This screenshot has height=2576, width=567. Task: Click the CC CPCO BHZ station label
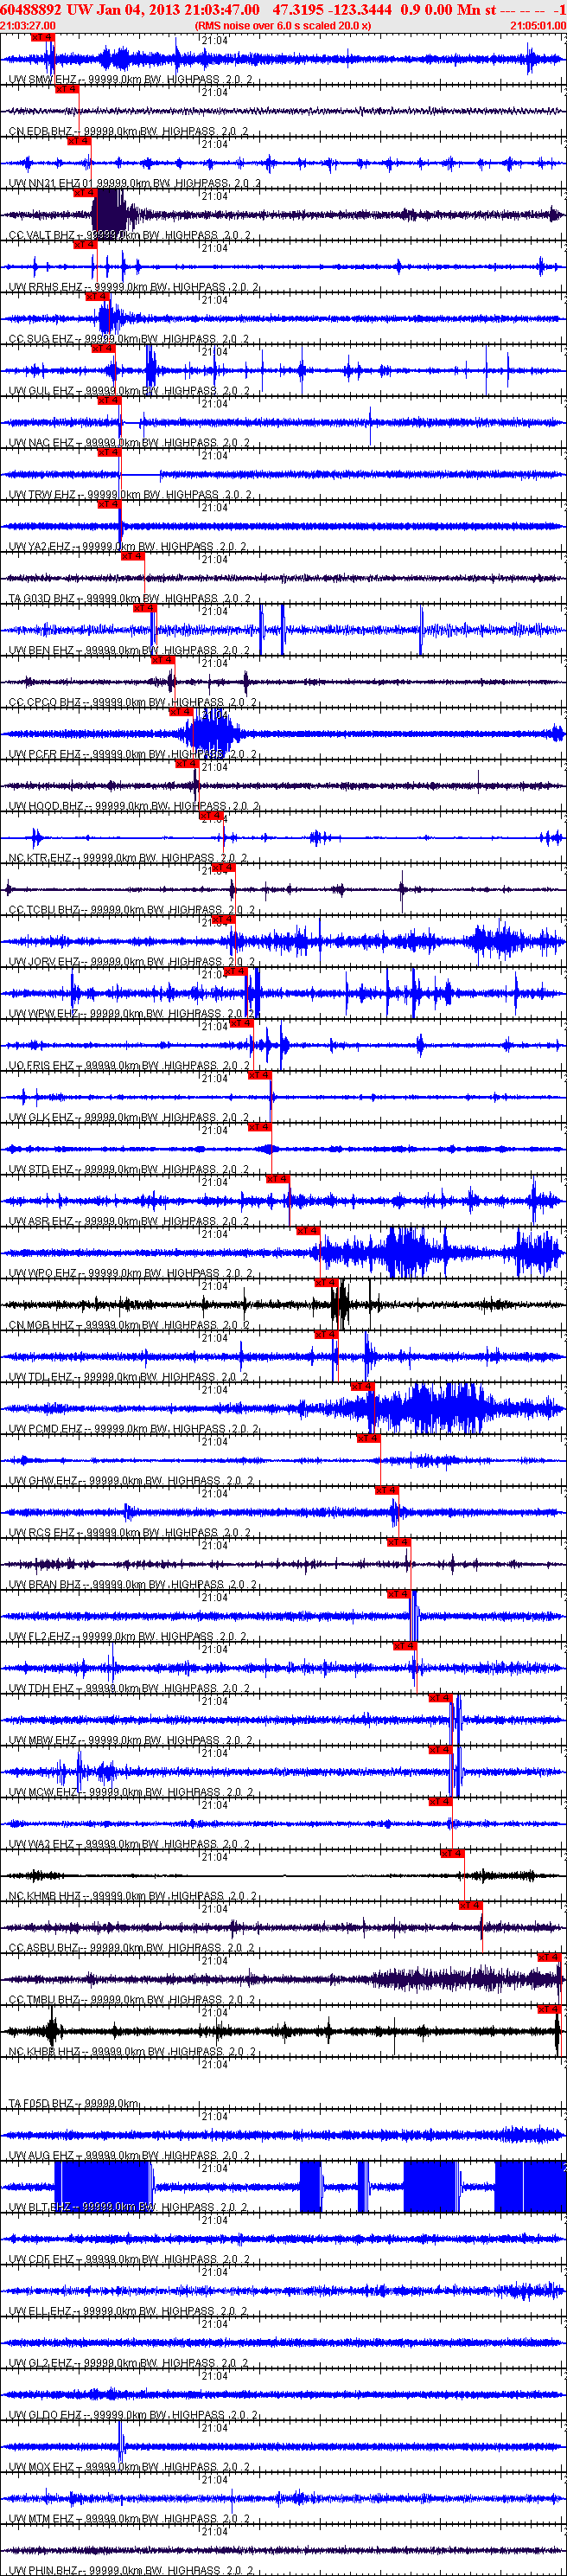point(44,703)
